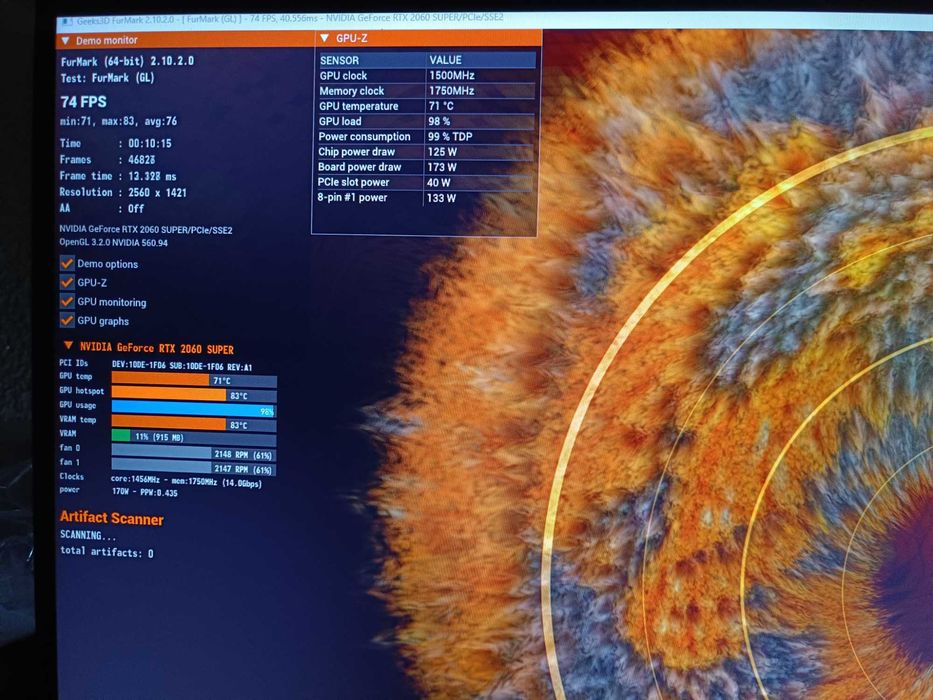Image resolution: width=933 pixels, height=700 pixels.
Task: Click the GPU hotspot 83°C bar
Action: [x=194, y=395]
